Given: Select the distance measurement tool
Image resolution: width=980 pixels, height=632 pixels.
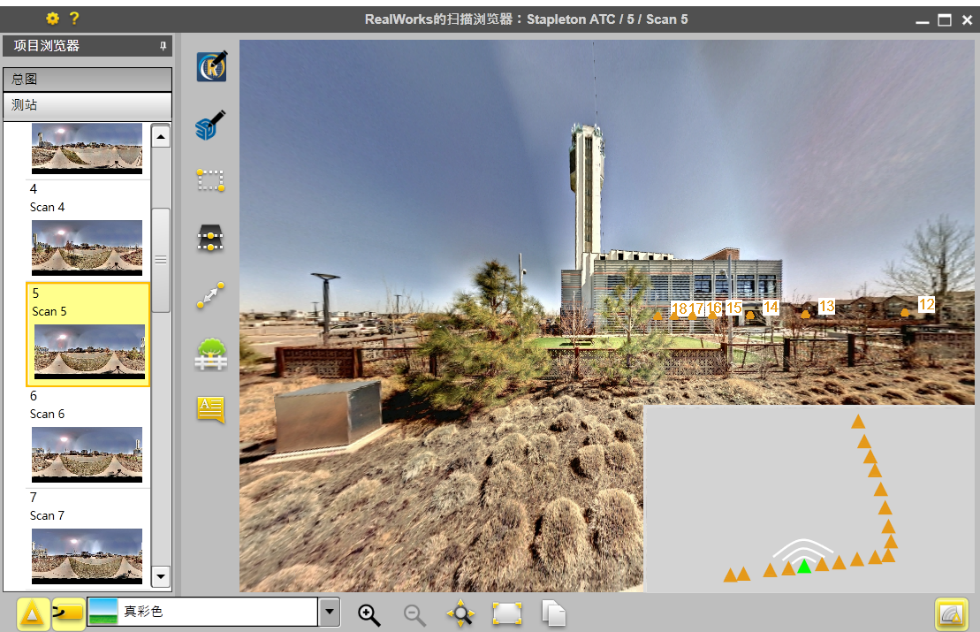Looking at the screenshot, I should (211, 295).
